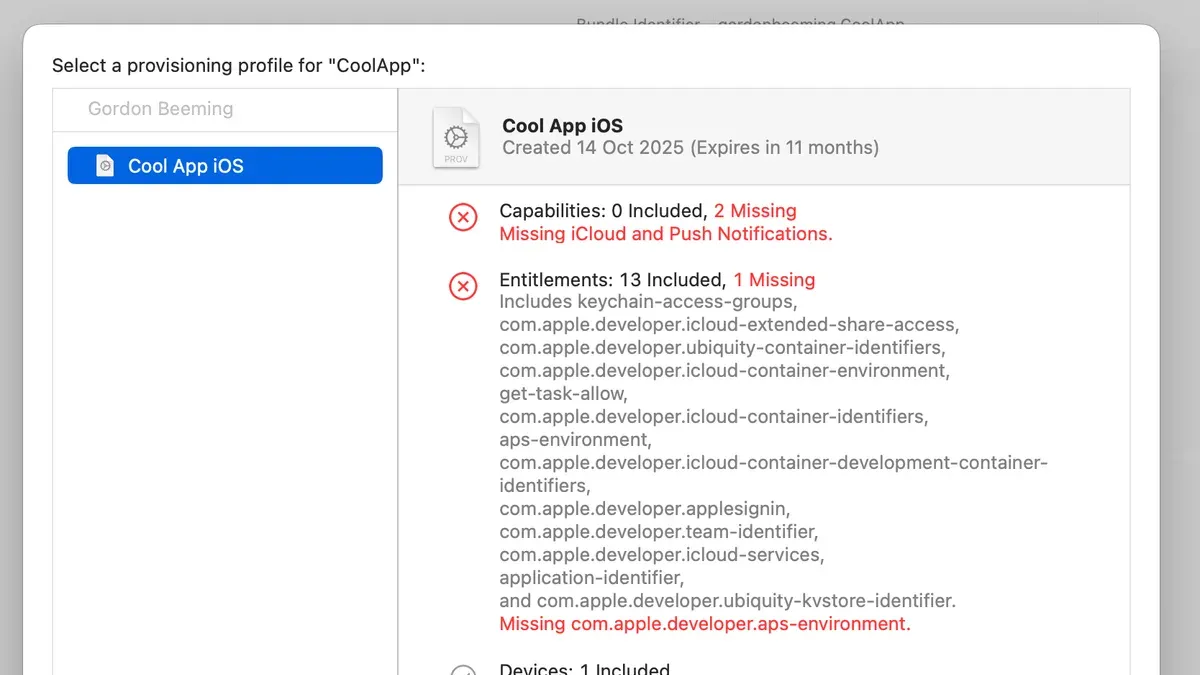
Task: Click the red "1 Missing" entitlements text
Action: [x=774, y=280]
